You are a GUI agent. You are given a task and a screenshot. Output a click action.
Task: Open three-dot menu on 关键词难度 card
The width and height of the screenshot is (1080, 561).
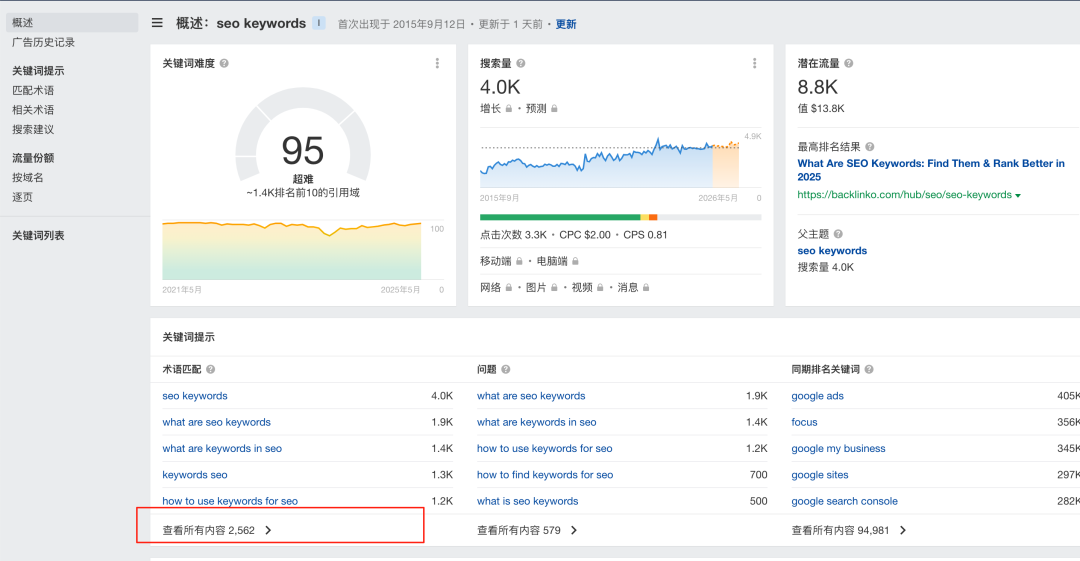coord(437,64)
